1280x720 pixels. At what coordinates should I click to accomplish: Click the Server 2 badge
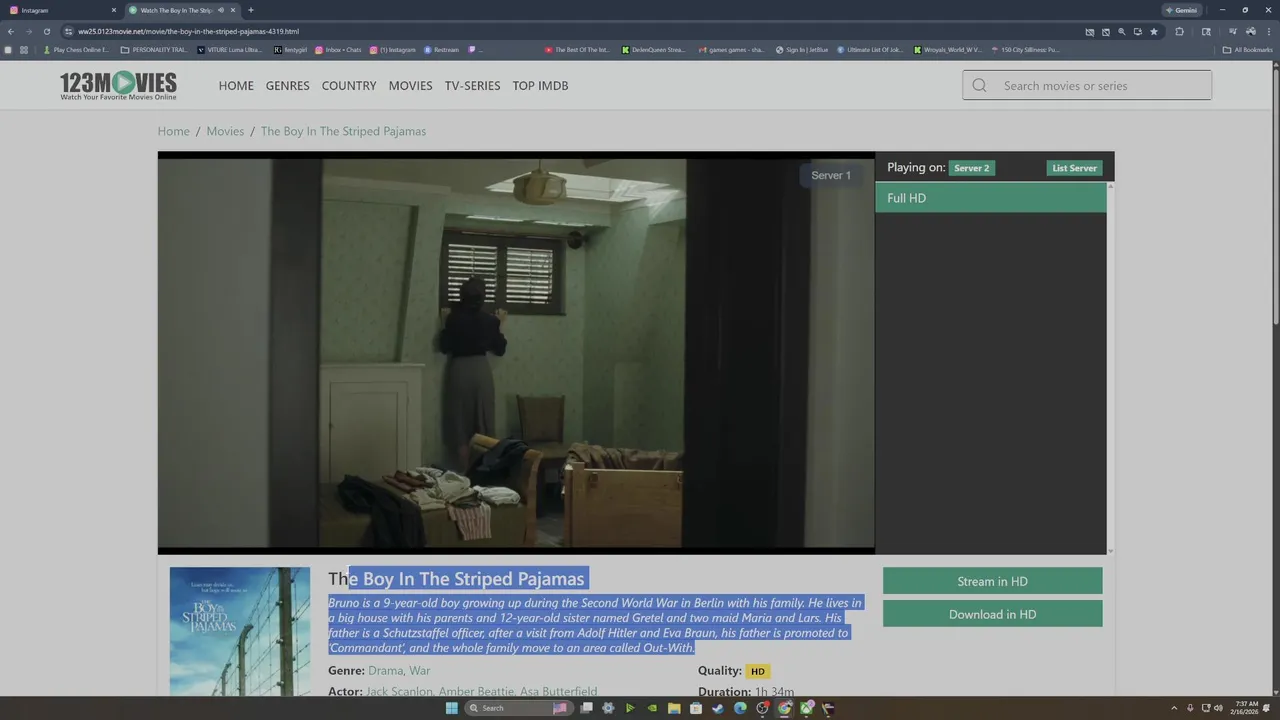[x=971, y=168]
